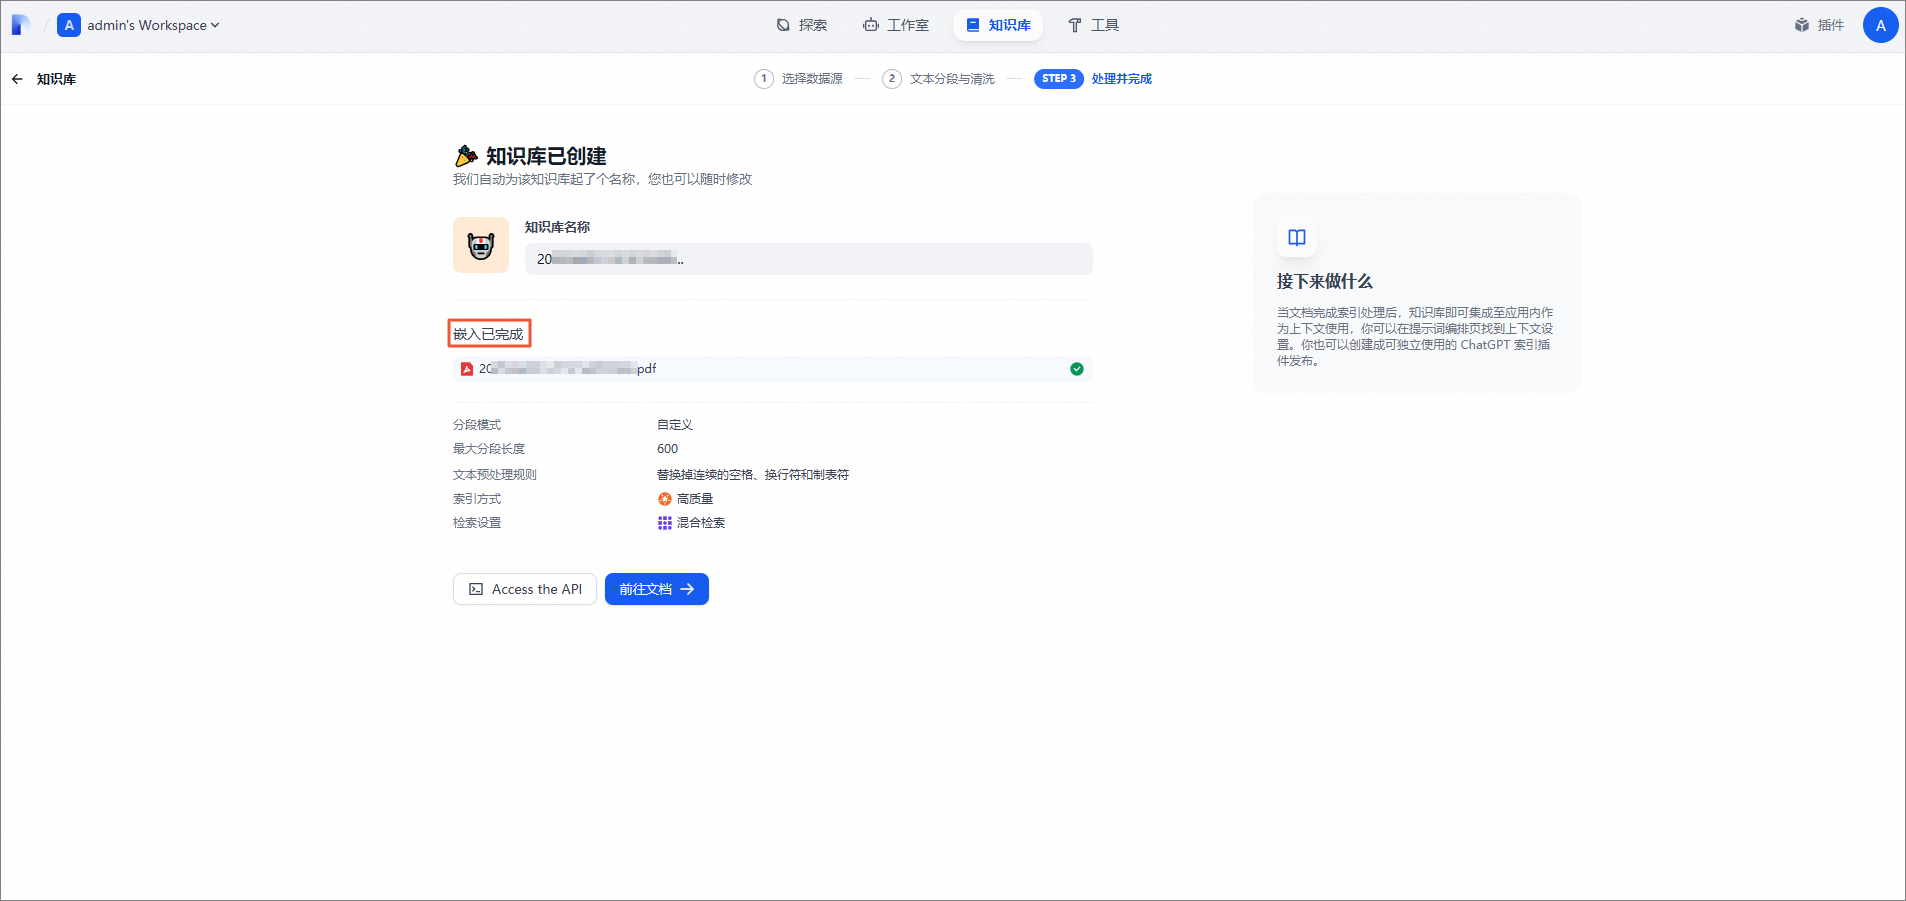Click the workspace avatar letter A

(x=69, y=25)
